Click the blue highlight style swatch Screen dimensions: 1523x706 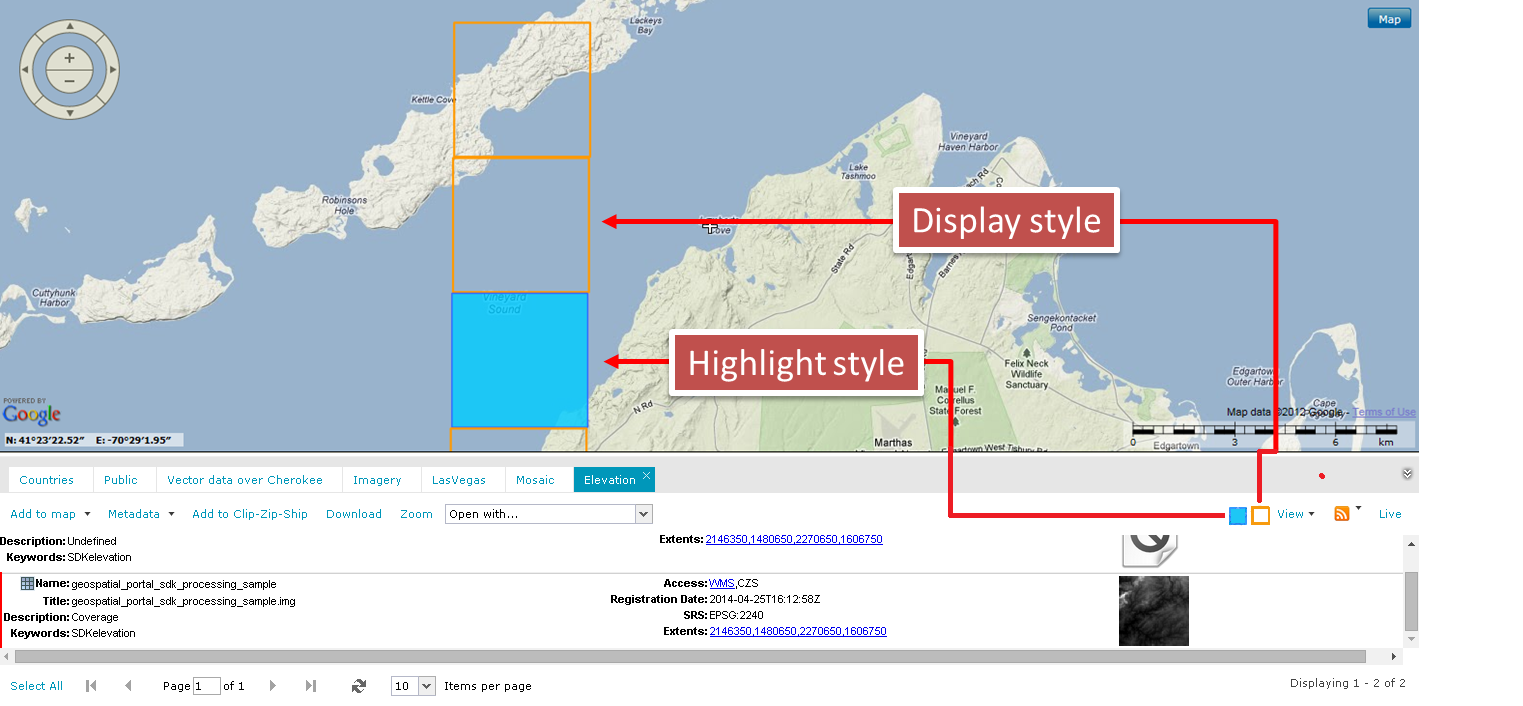(1238, 516)
